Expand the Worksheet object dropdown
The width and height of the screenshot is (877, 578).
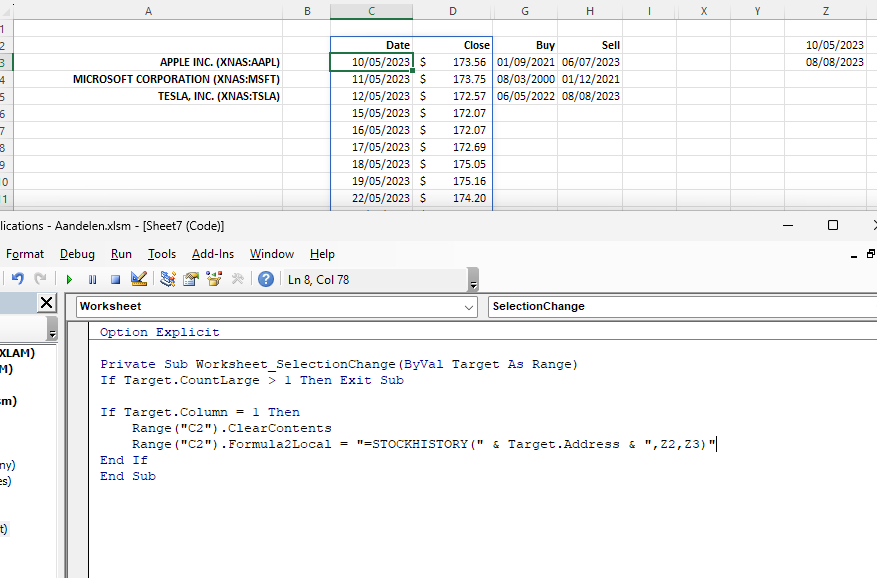(469, 307)
